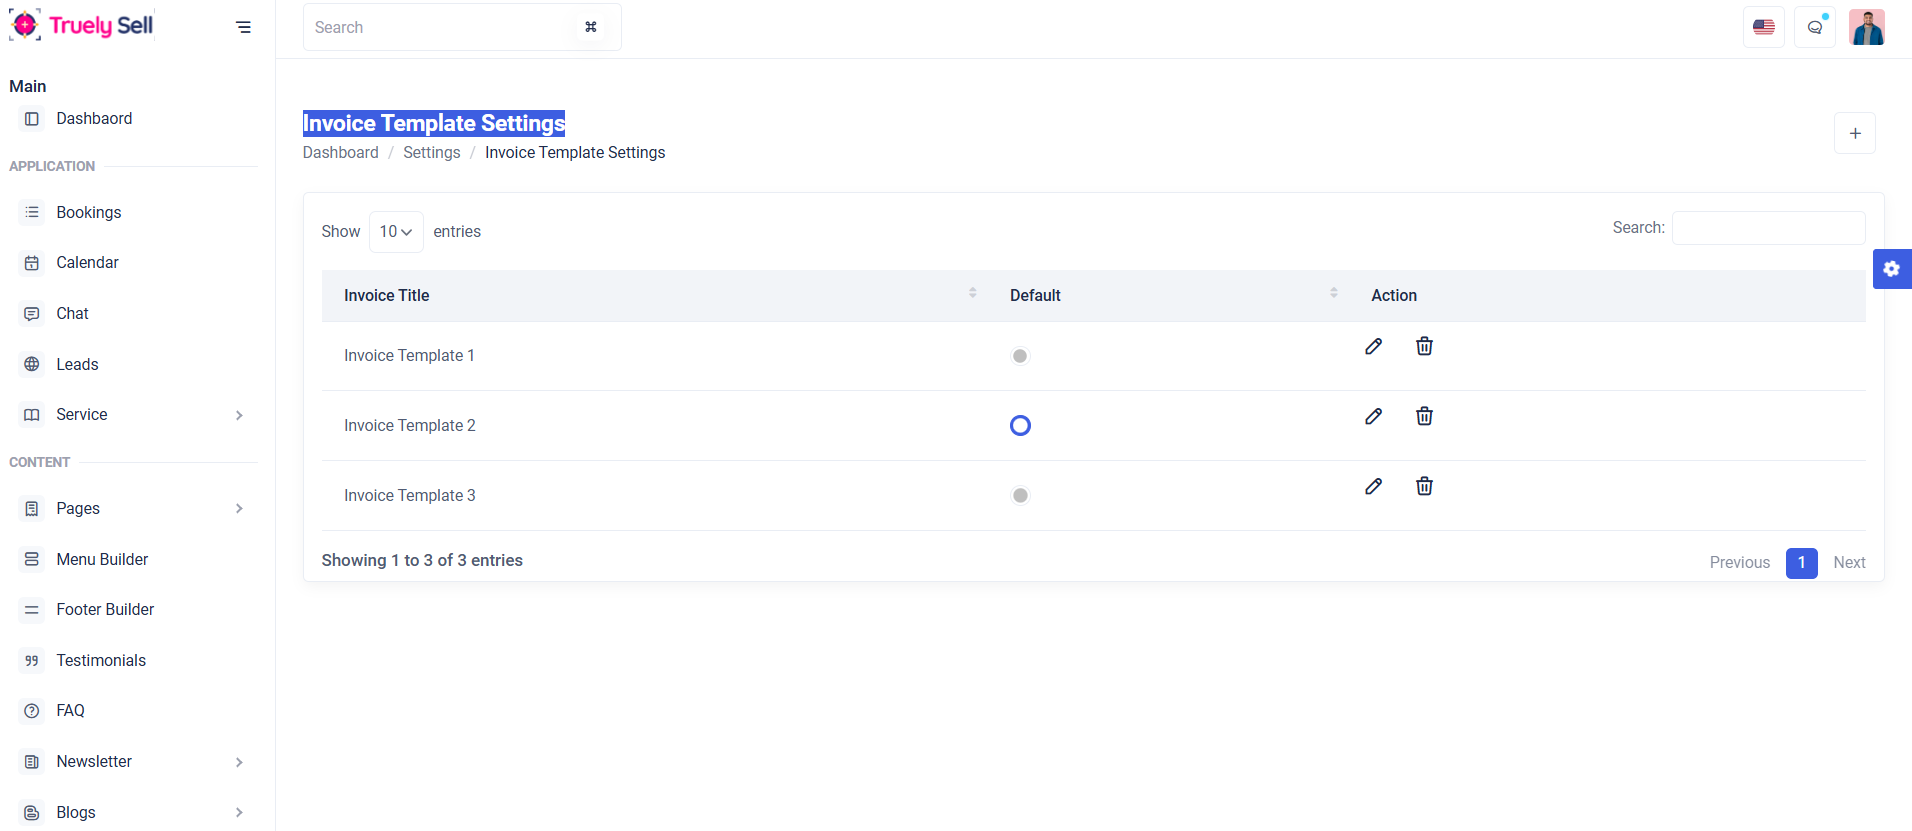Image resolution: width=1912 pixels, height=831 pixels.
Task: Click the edit pencil for Invoice Template 1
Action: tap(1373, 346)
